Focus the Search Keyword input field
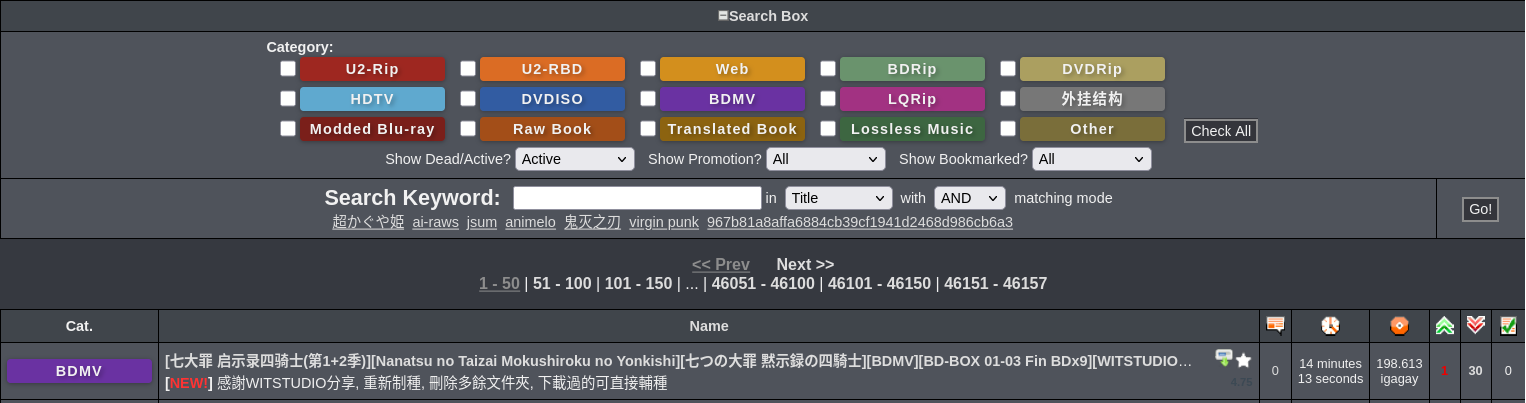 click(637, 198)
